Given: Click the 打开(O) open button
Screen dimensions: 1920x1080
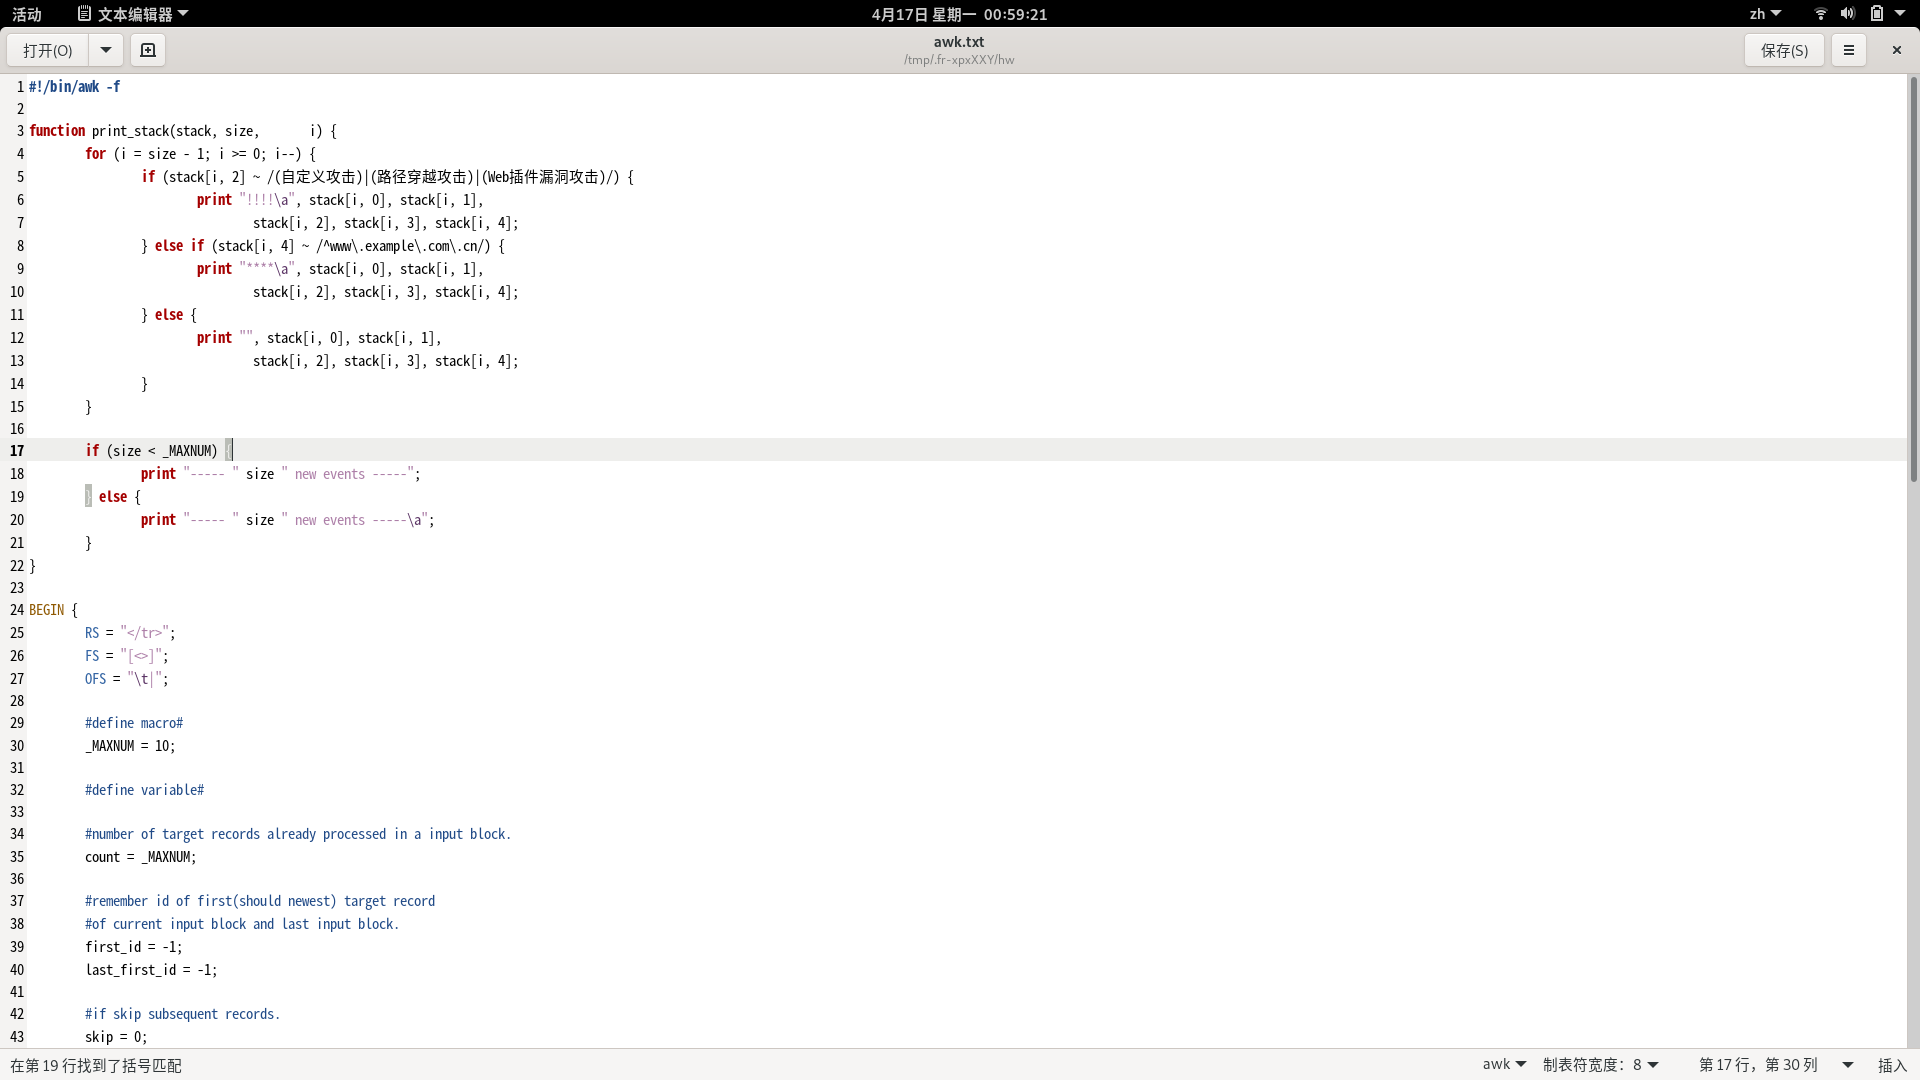Looking at the screenshot, I should [48, 50].
